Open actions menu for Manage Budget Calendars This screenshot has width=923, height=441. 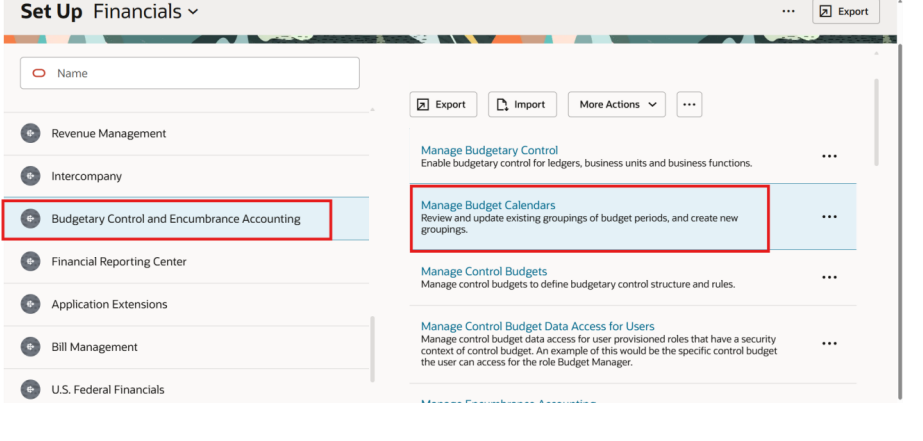click(x=829, y=217)
